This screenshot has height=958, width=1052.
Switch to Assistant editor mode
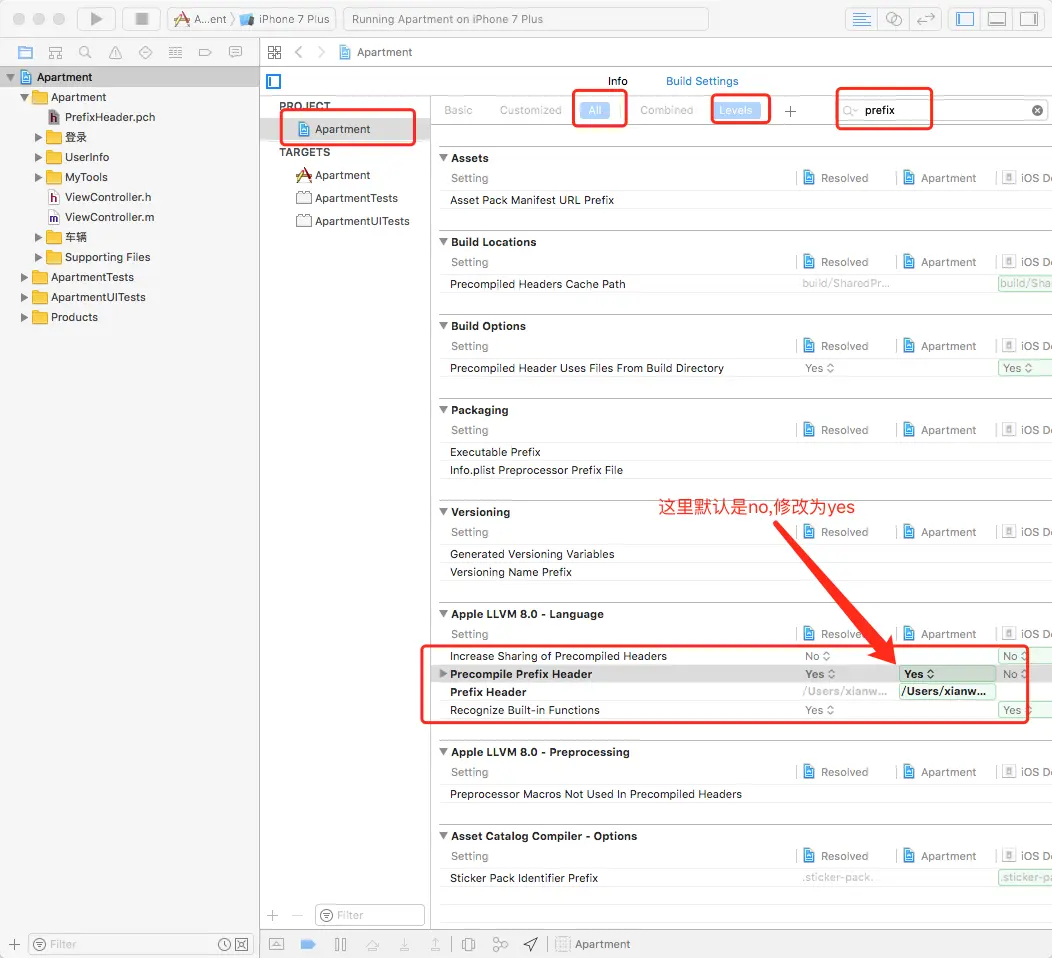[894, 19]
